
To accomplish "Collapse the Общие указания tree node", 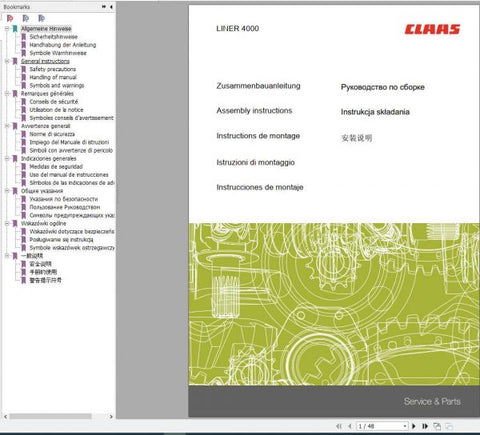I will point(7,191).
